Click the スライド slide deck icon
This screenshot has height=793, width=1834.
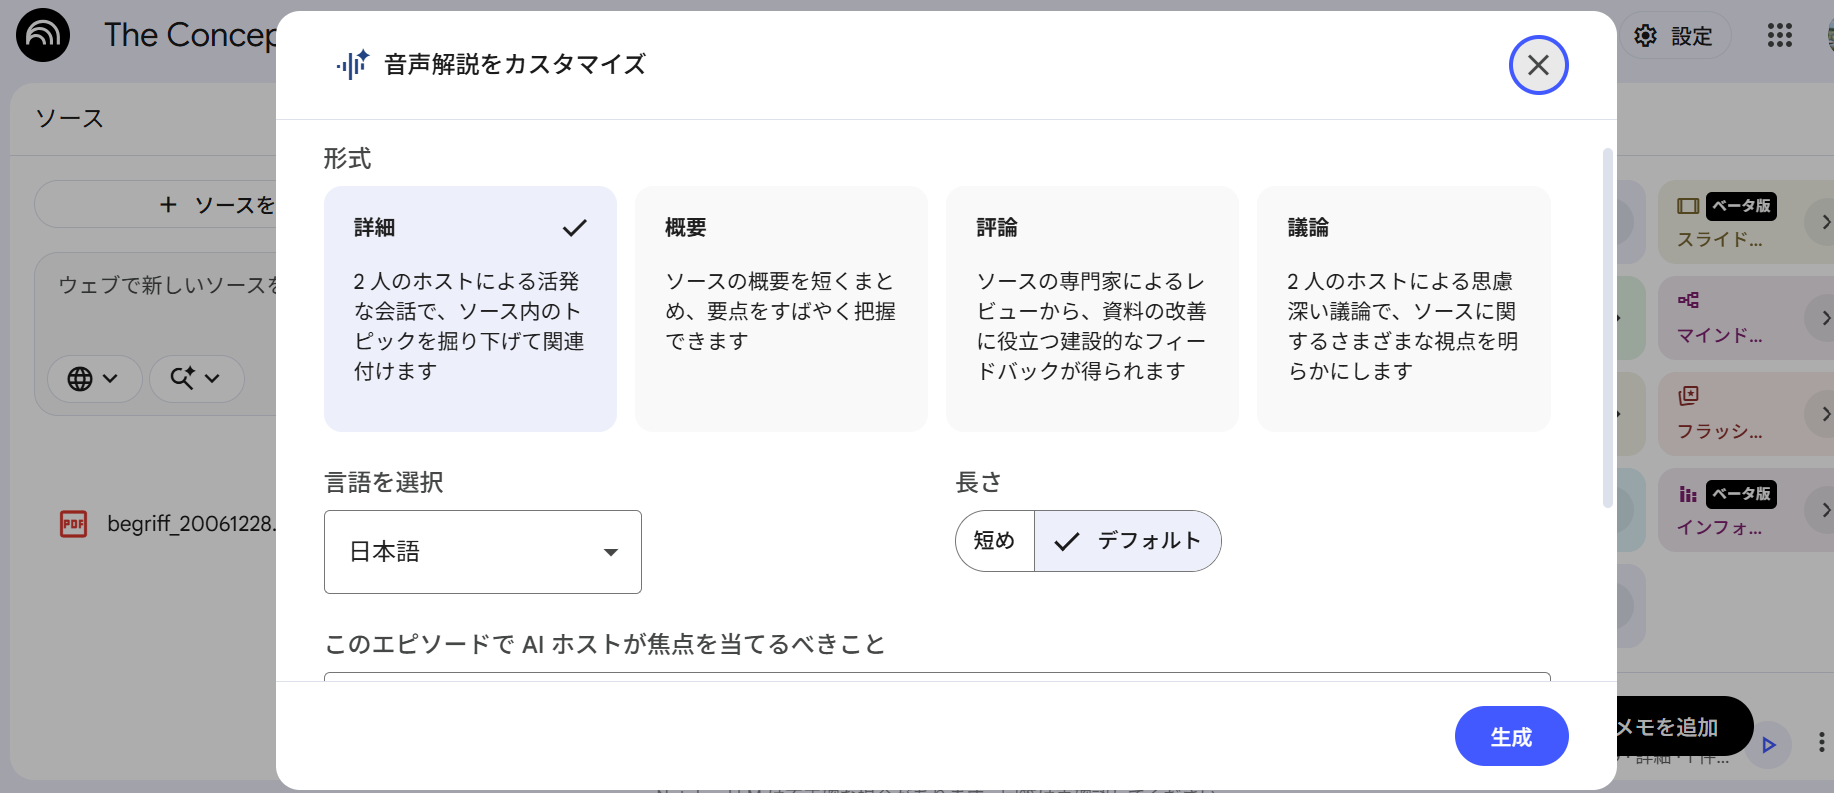point(1688,206)
